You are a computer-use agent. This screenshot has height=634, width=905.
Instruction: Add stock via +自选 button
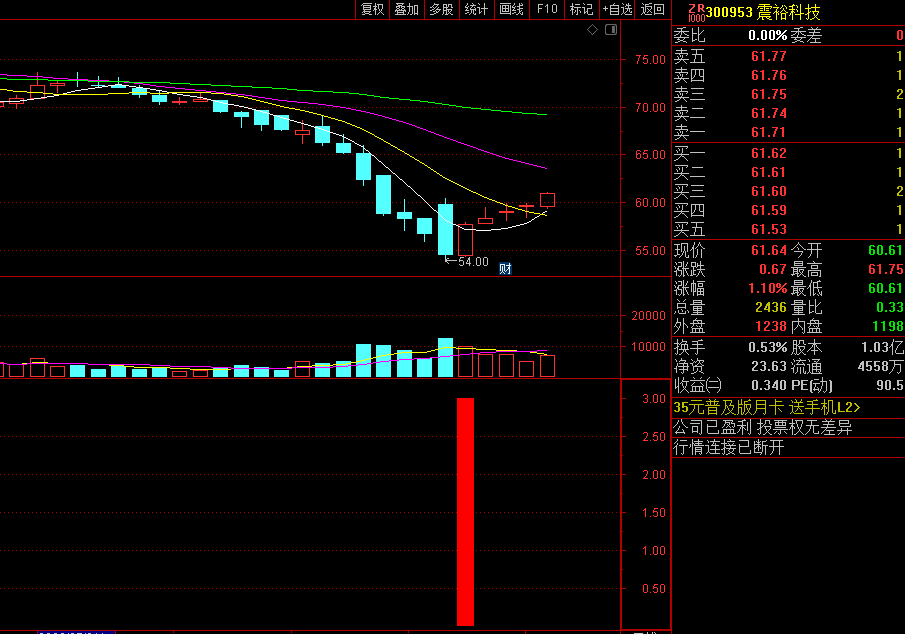[617, 9]
